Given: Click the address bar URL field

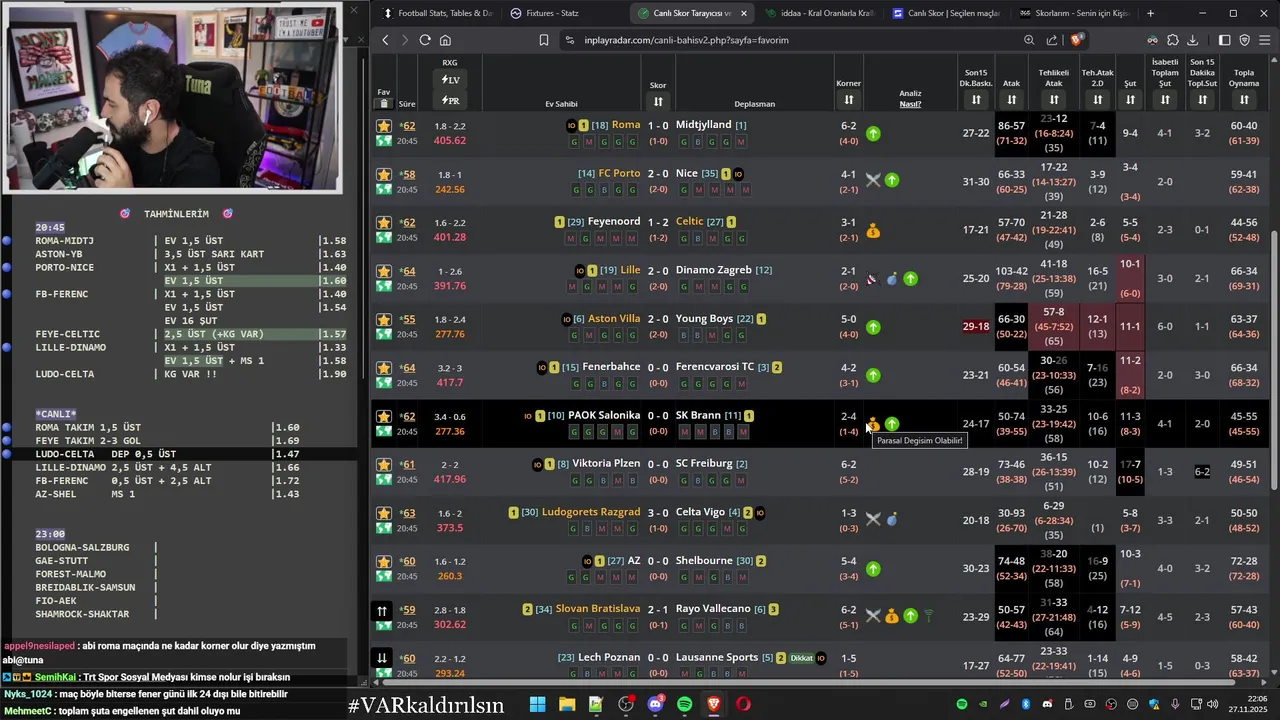Looking at the screenshot, I should click(790, 40).
